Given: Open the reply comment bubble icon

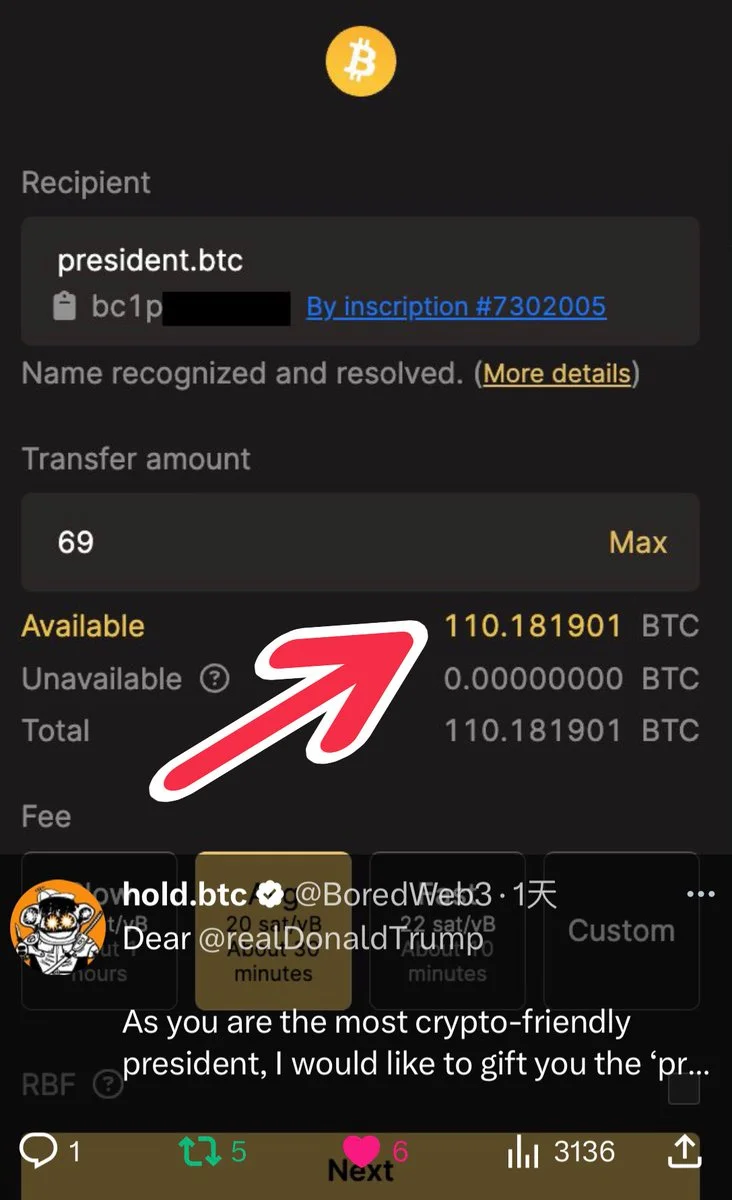Looking at the screenshot, I should tap(38, 1152).
